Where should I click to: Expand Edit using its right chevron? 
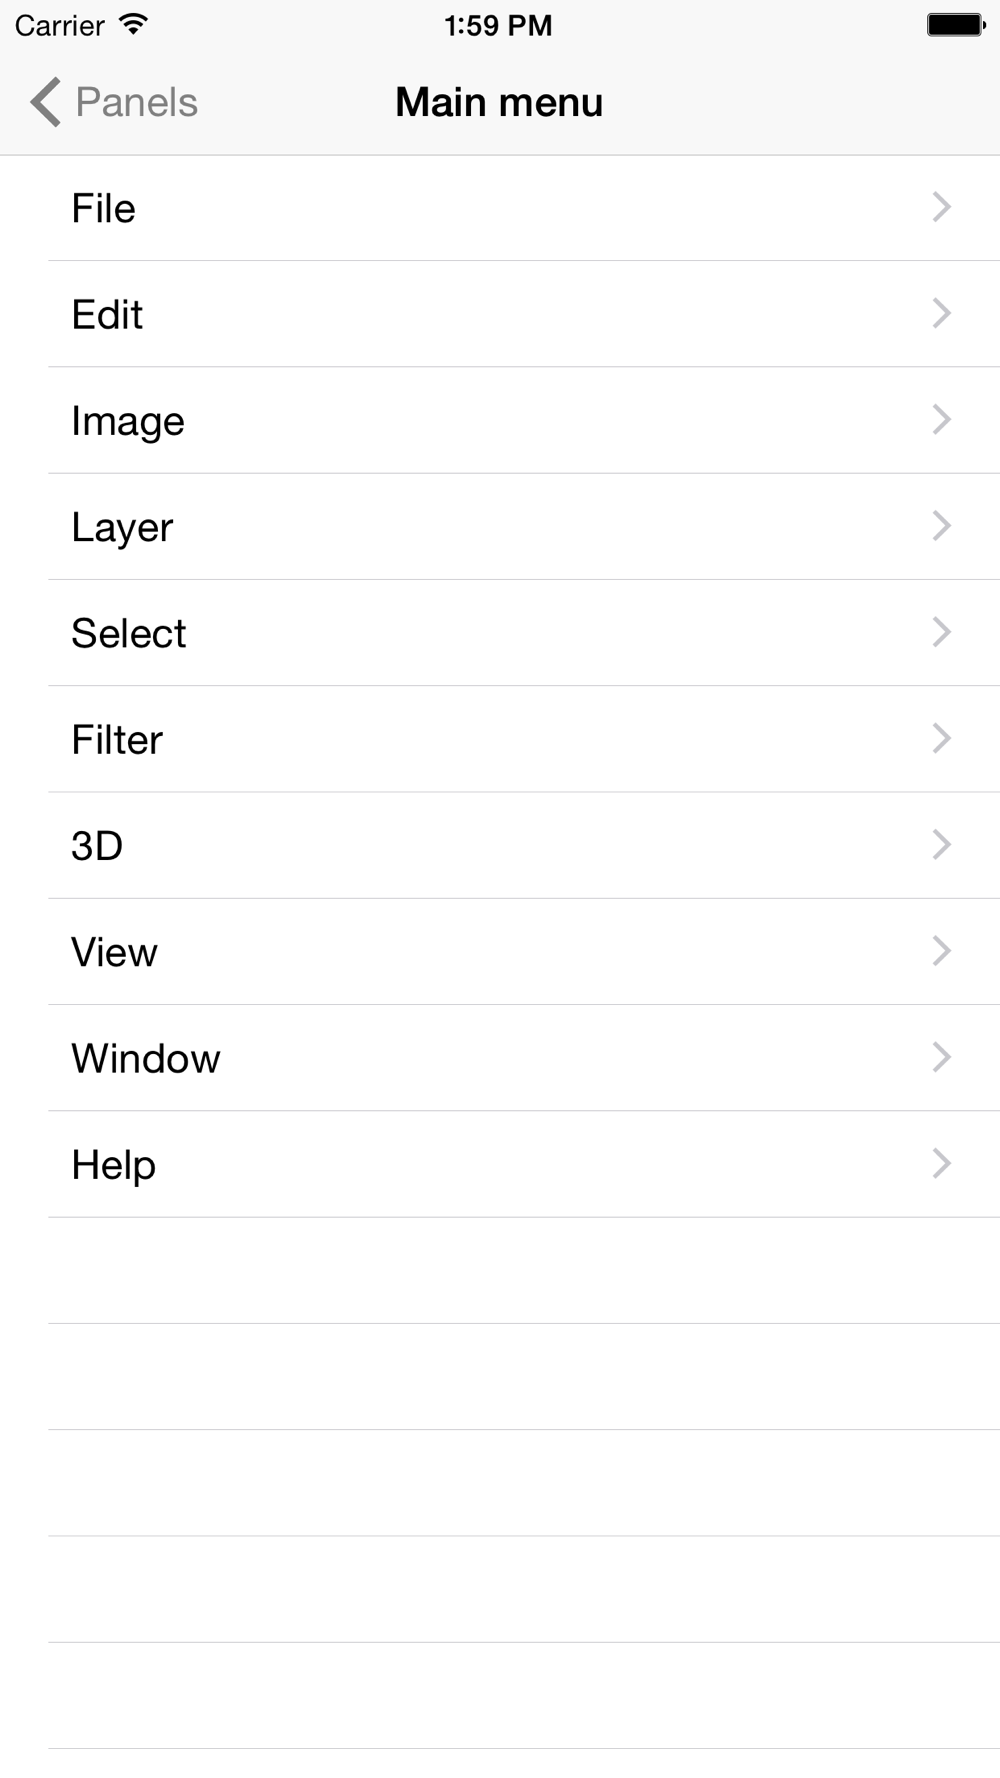pyautogui.click(x=941, y=313)
